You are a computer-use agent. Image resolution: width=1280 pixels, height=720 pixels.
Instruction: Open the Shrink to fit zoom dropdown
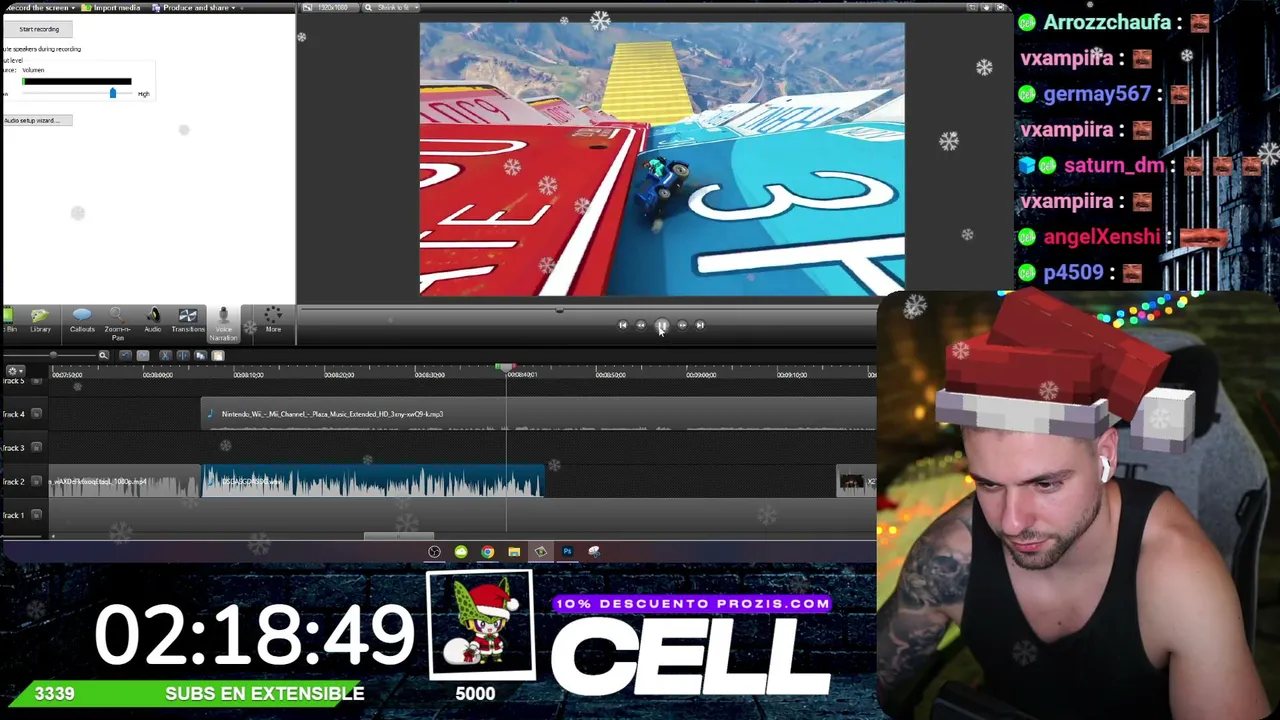click(x=390, y=8)
